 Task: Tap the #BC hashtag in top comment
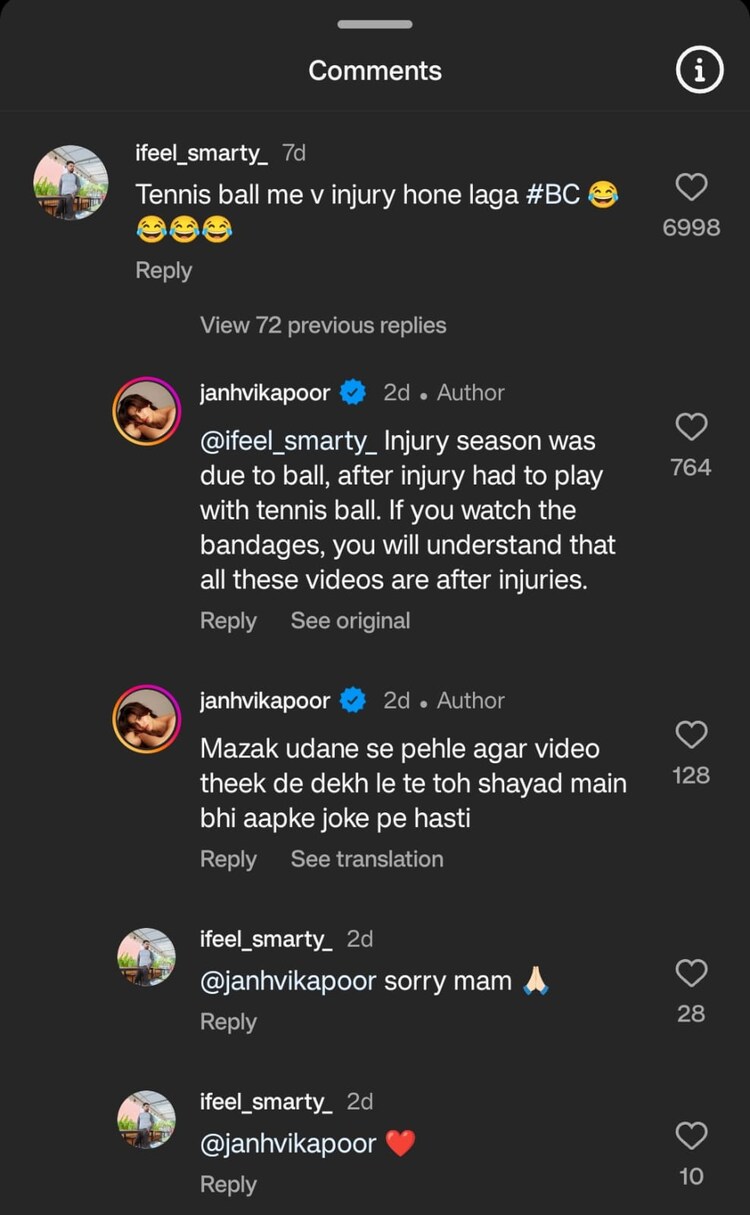pyautogui.click(x=550, y=194)
